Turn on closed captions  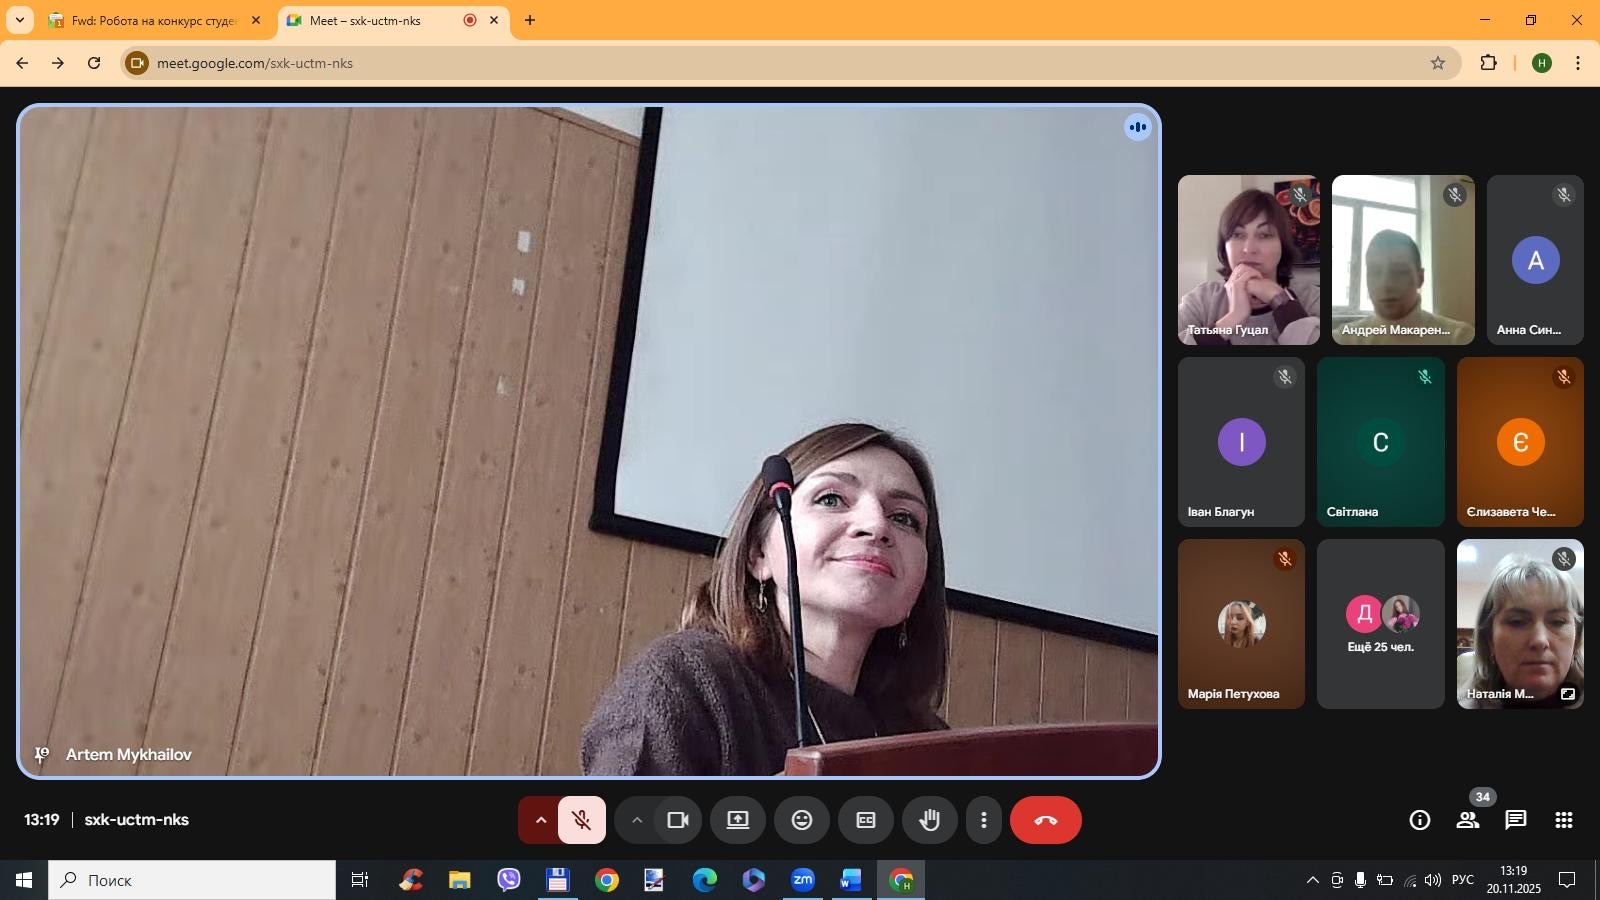(866, 820)
